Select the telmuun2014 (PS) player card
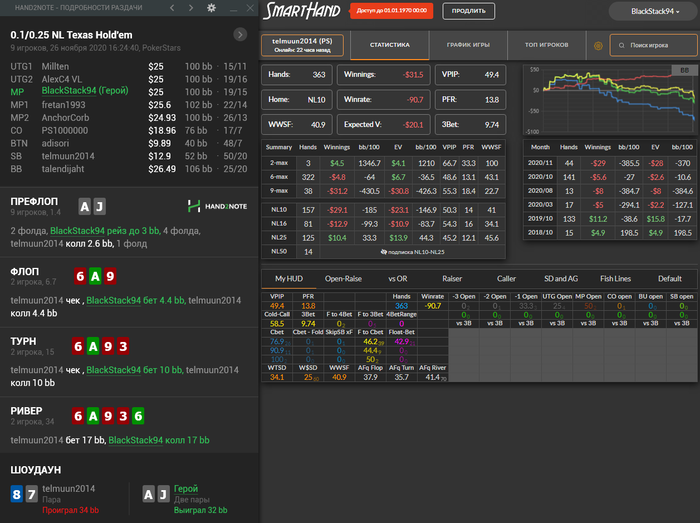 click(302, 45)
